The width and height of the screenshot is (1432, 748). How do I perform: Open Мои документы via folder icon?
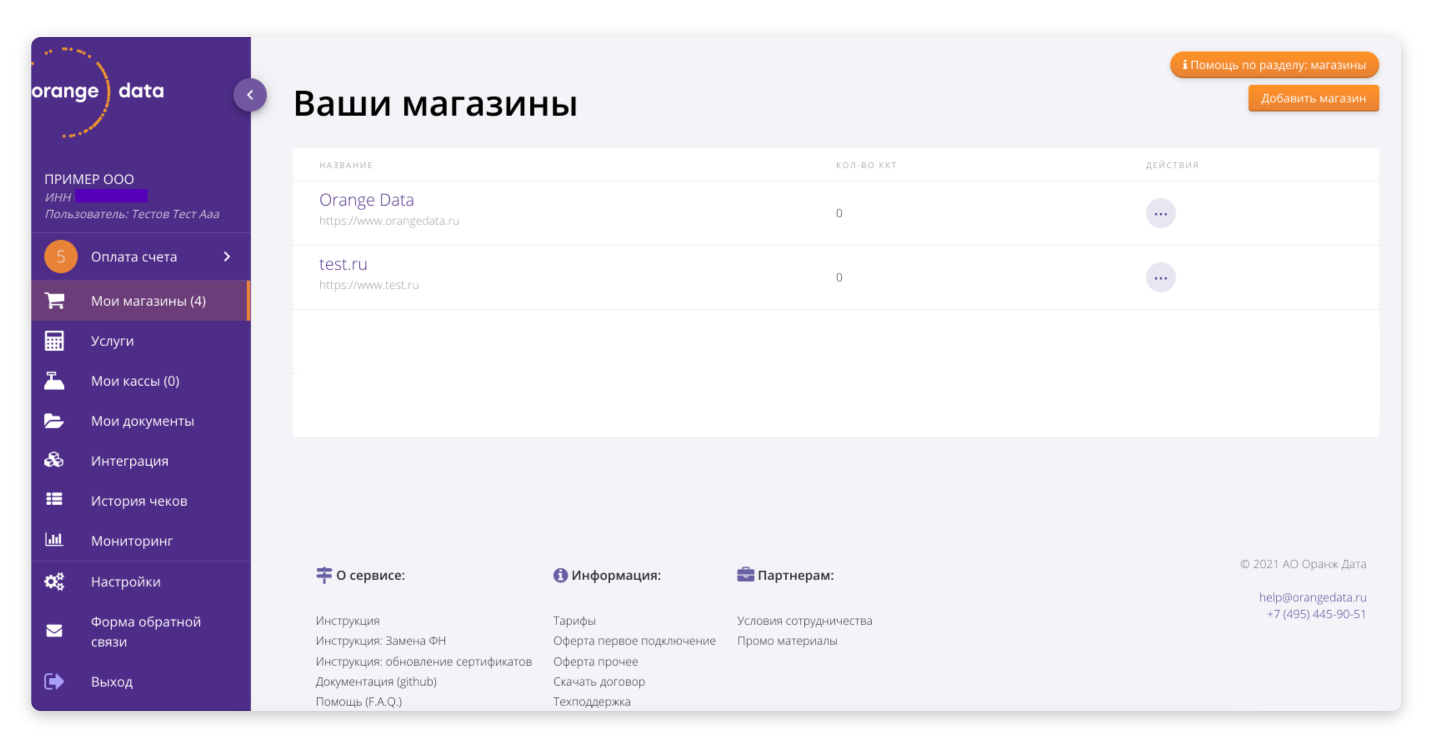pyautogui.click(x=54, y=420)
